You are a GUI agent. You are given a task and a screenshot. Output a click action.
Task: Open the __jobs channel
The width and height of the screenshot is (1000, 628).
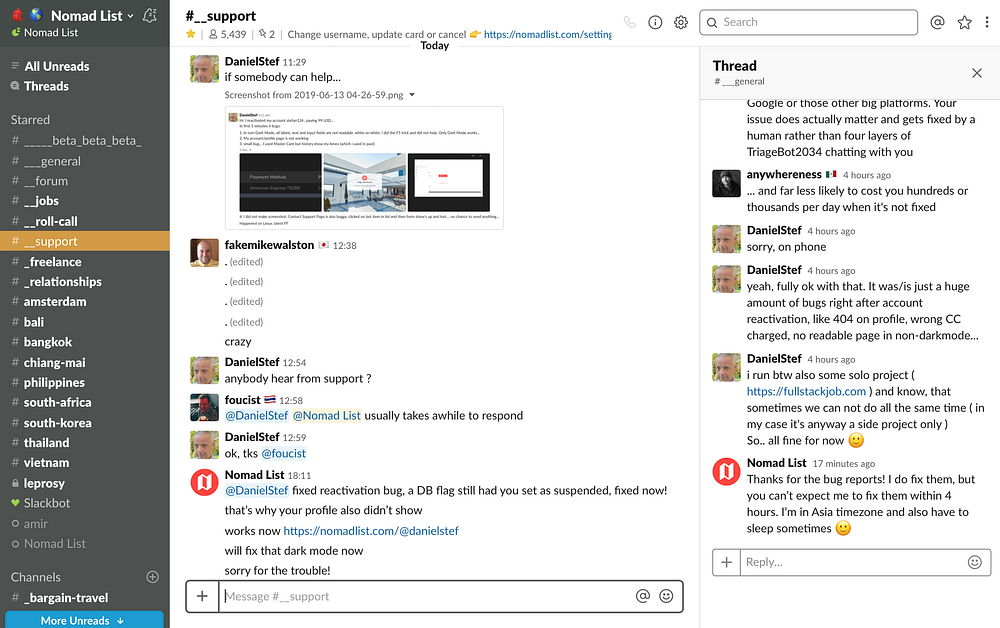(85, 201)
